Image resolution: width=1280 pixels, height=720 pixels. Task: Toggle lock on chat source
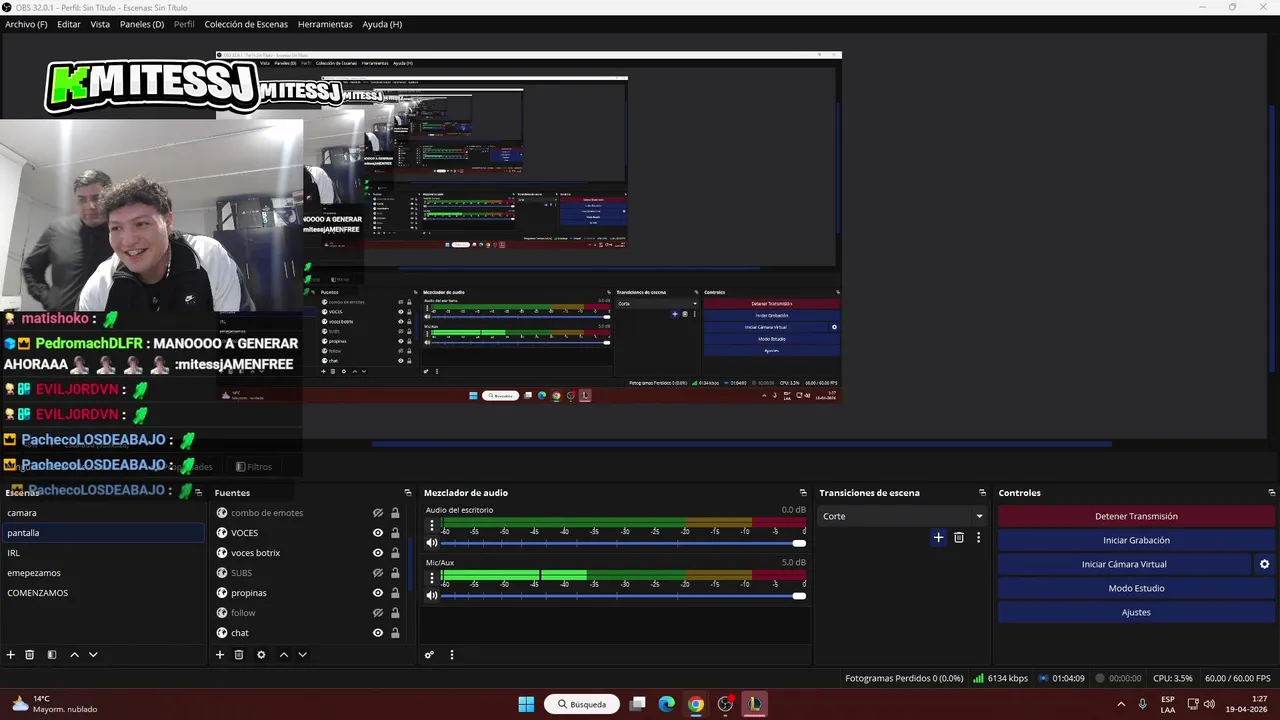pos(395,633)
